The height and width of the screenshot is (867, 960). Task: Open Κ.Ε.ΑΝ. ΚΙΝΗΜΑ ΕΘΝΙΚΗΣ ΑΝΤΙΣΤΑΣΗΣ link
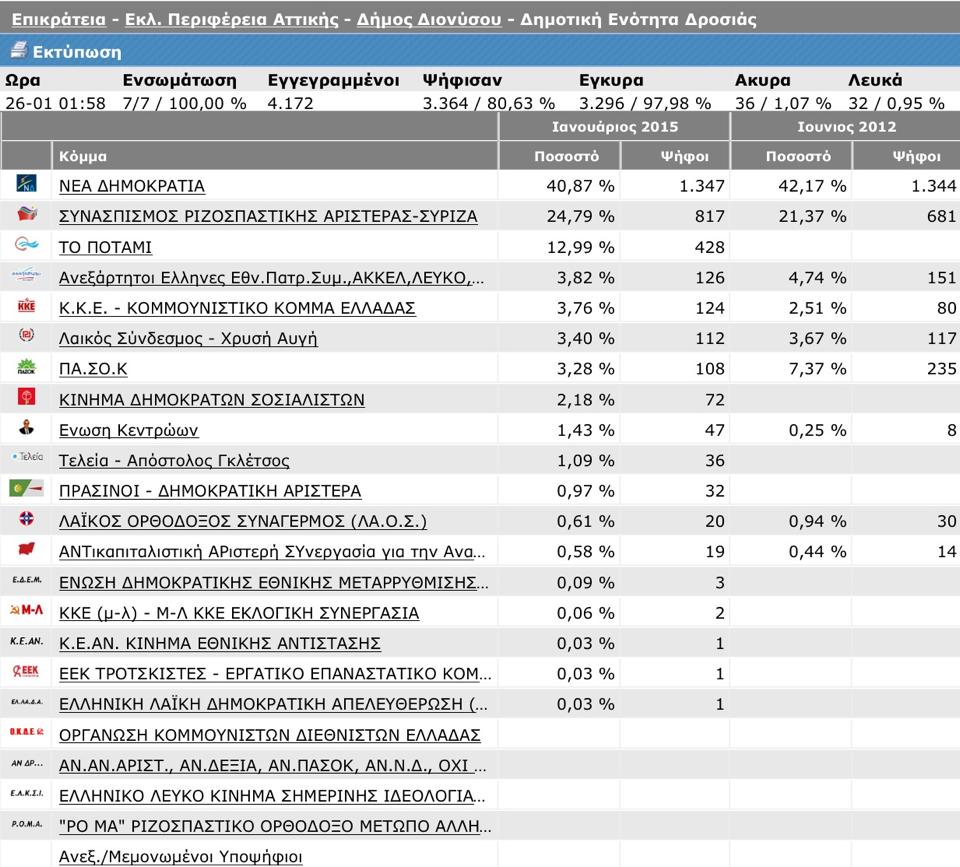[220, 644]
